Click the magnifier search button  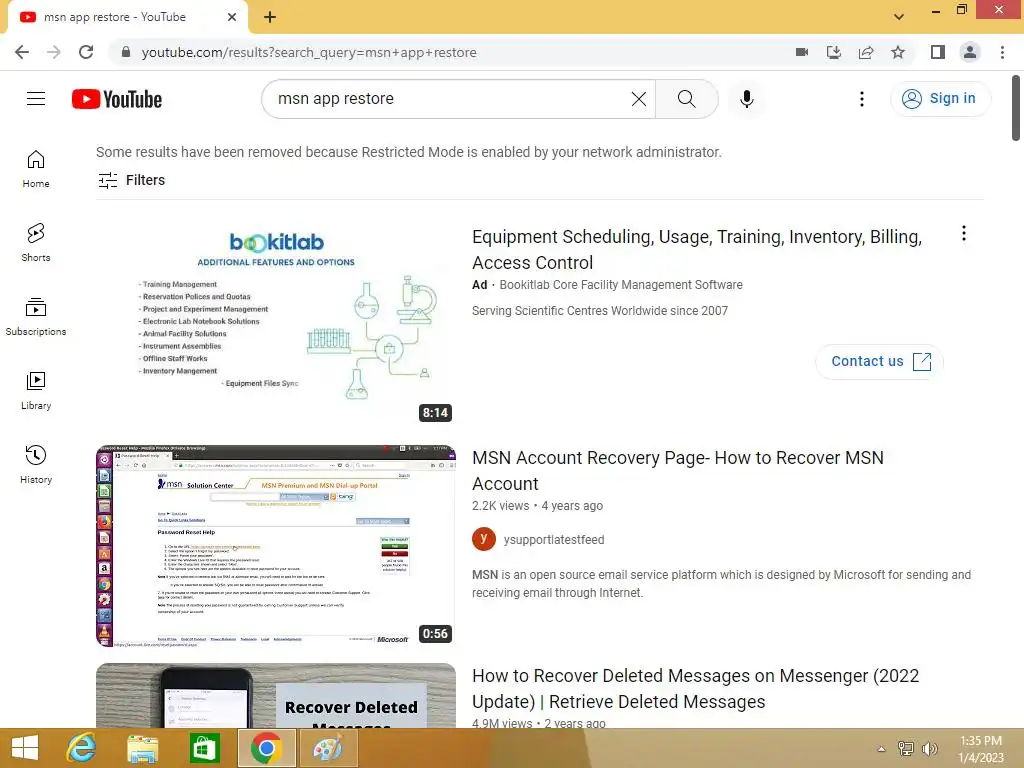click(x=686, y=99)
